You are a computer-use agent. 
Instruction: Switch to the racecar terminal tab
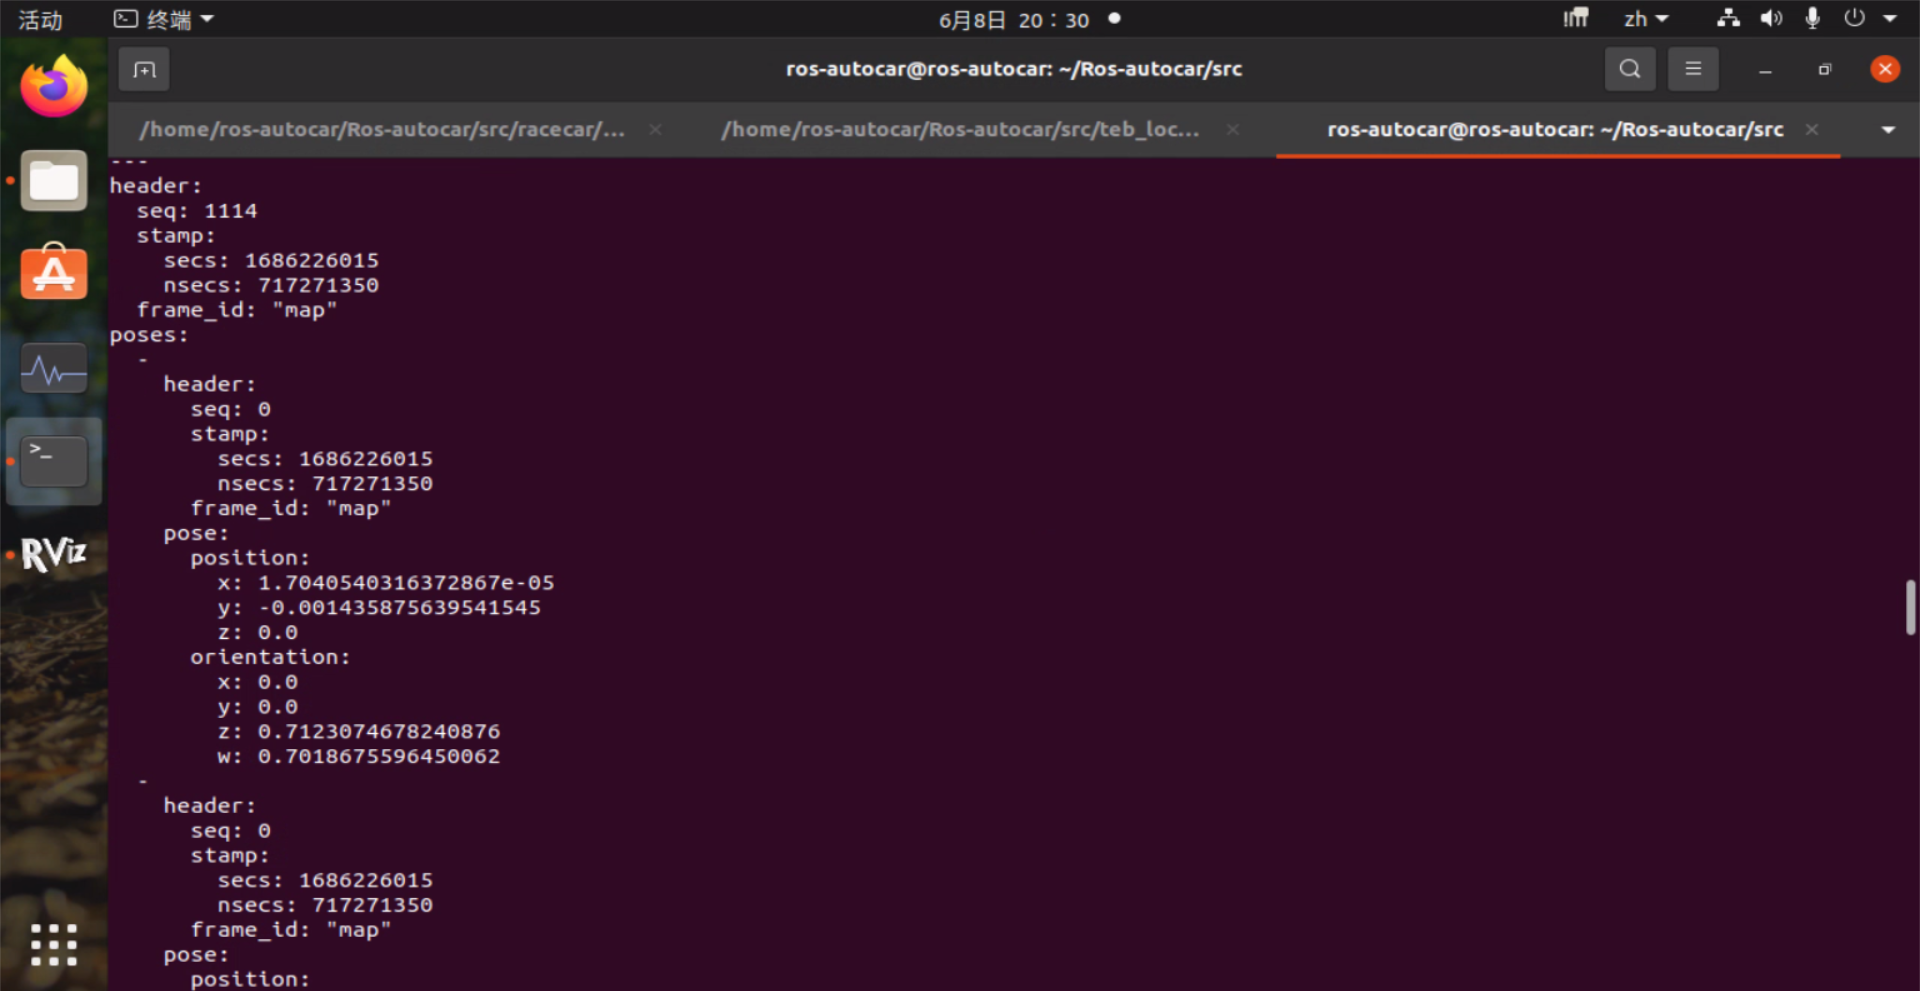tap(382, 130)
